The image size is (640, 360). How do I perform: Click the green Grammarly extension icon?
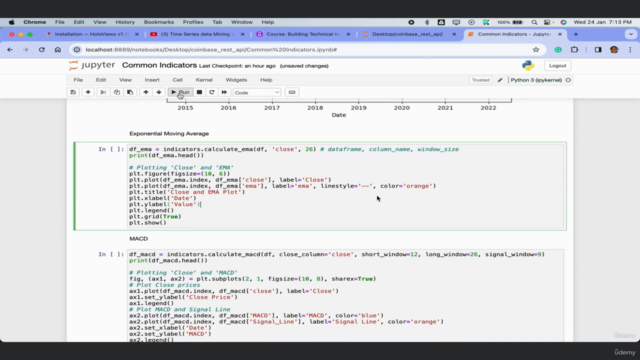(558, 50)
